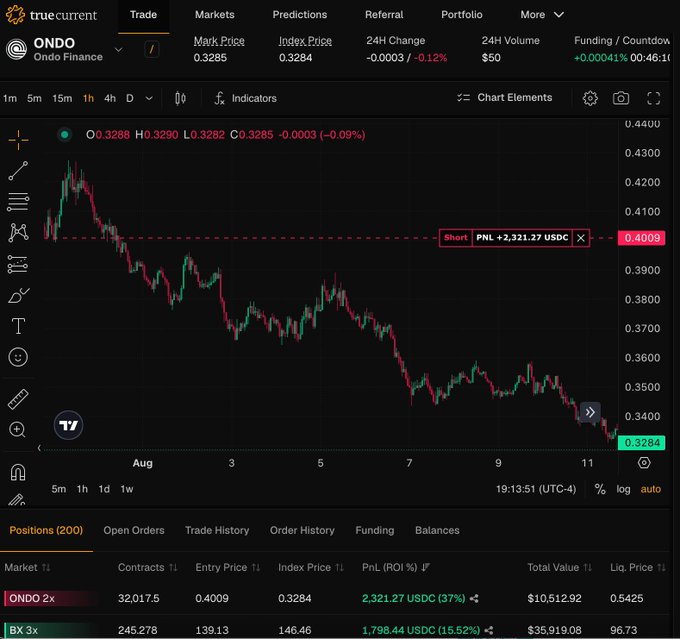This screenshot has height=639, width=680.
Task: Select the ruler measure tool
Action: [x=18, y=399]
